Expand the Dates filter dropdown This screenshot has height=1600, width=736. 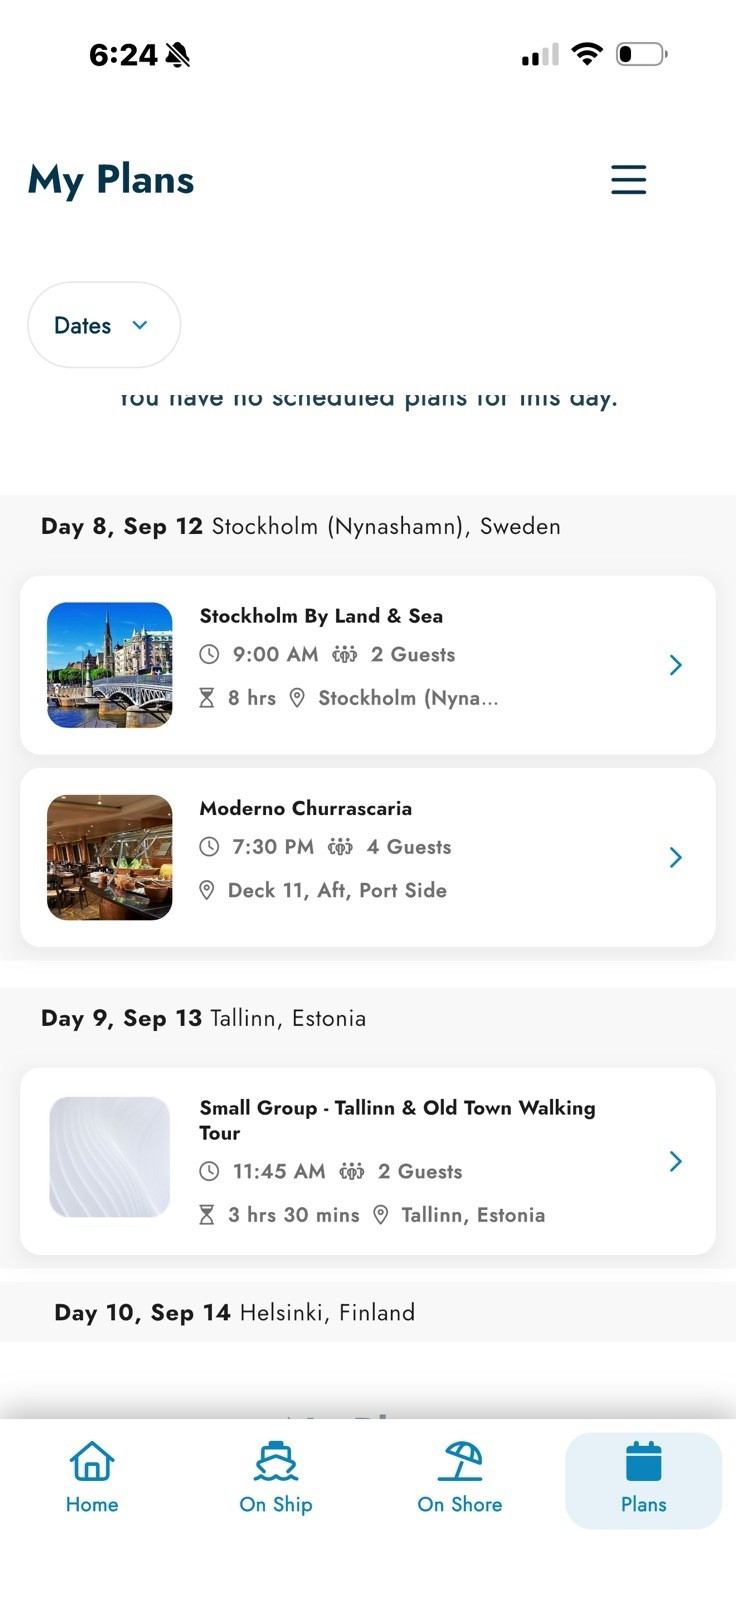coord(104,325)
